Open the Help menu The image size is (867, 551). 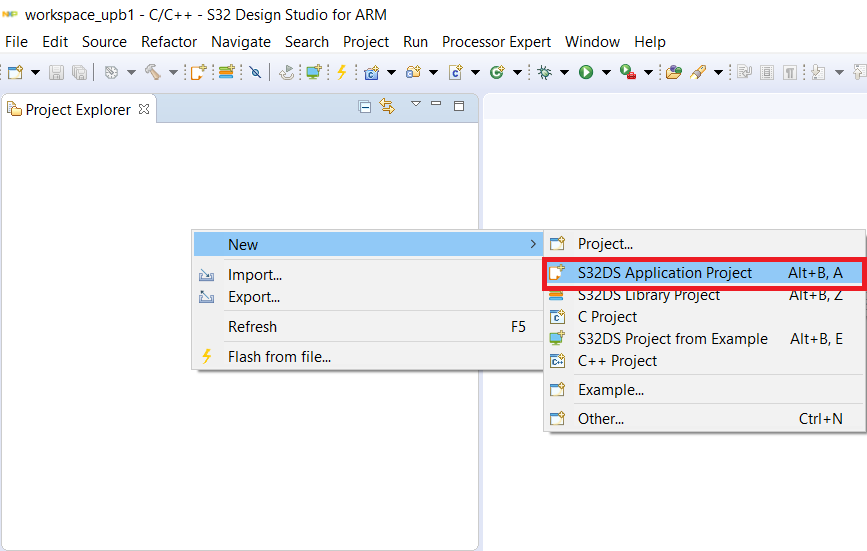[650, 42]
